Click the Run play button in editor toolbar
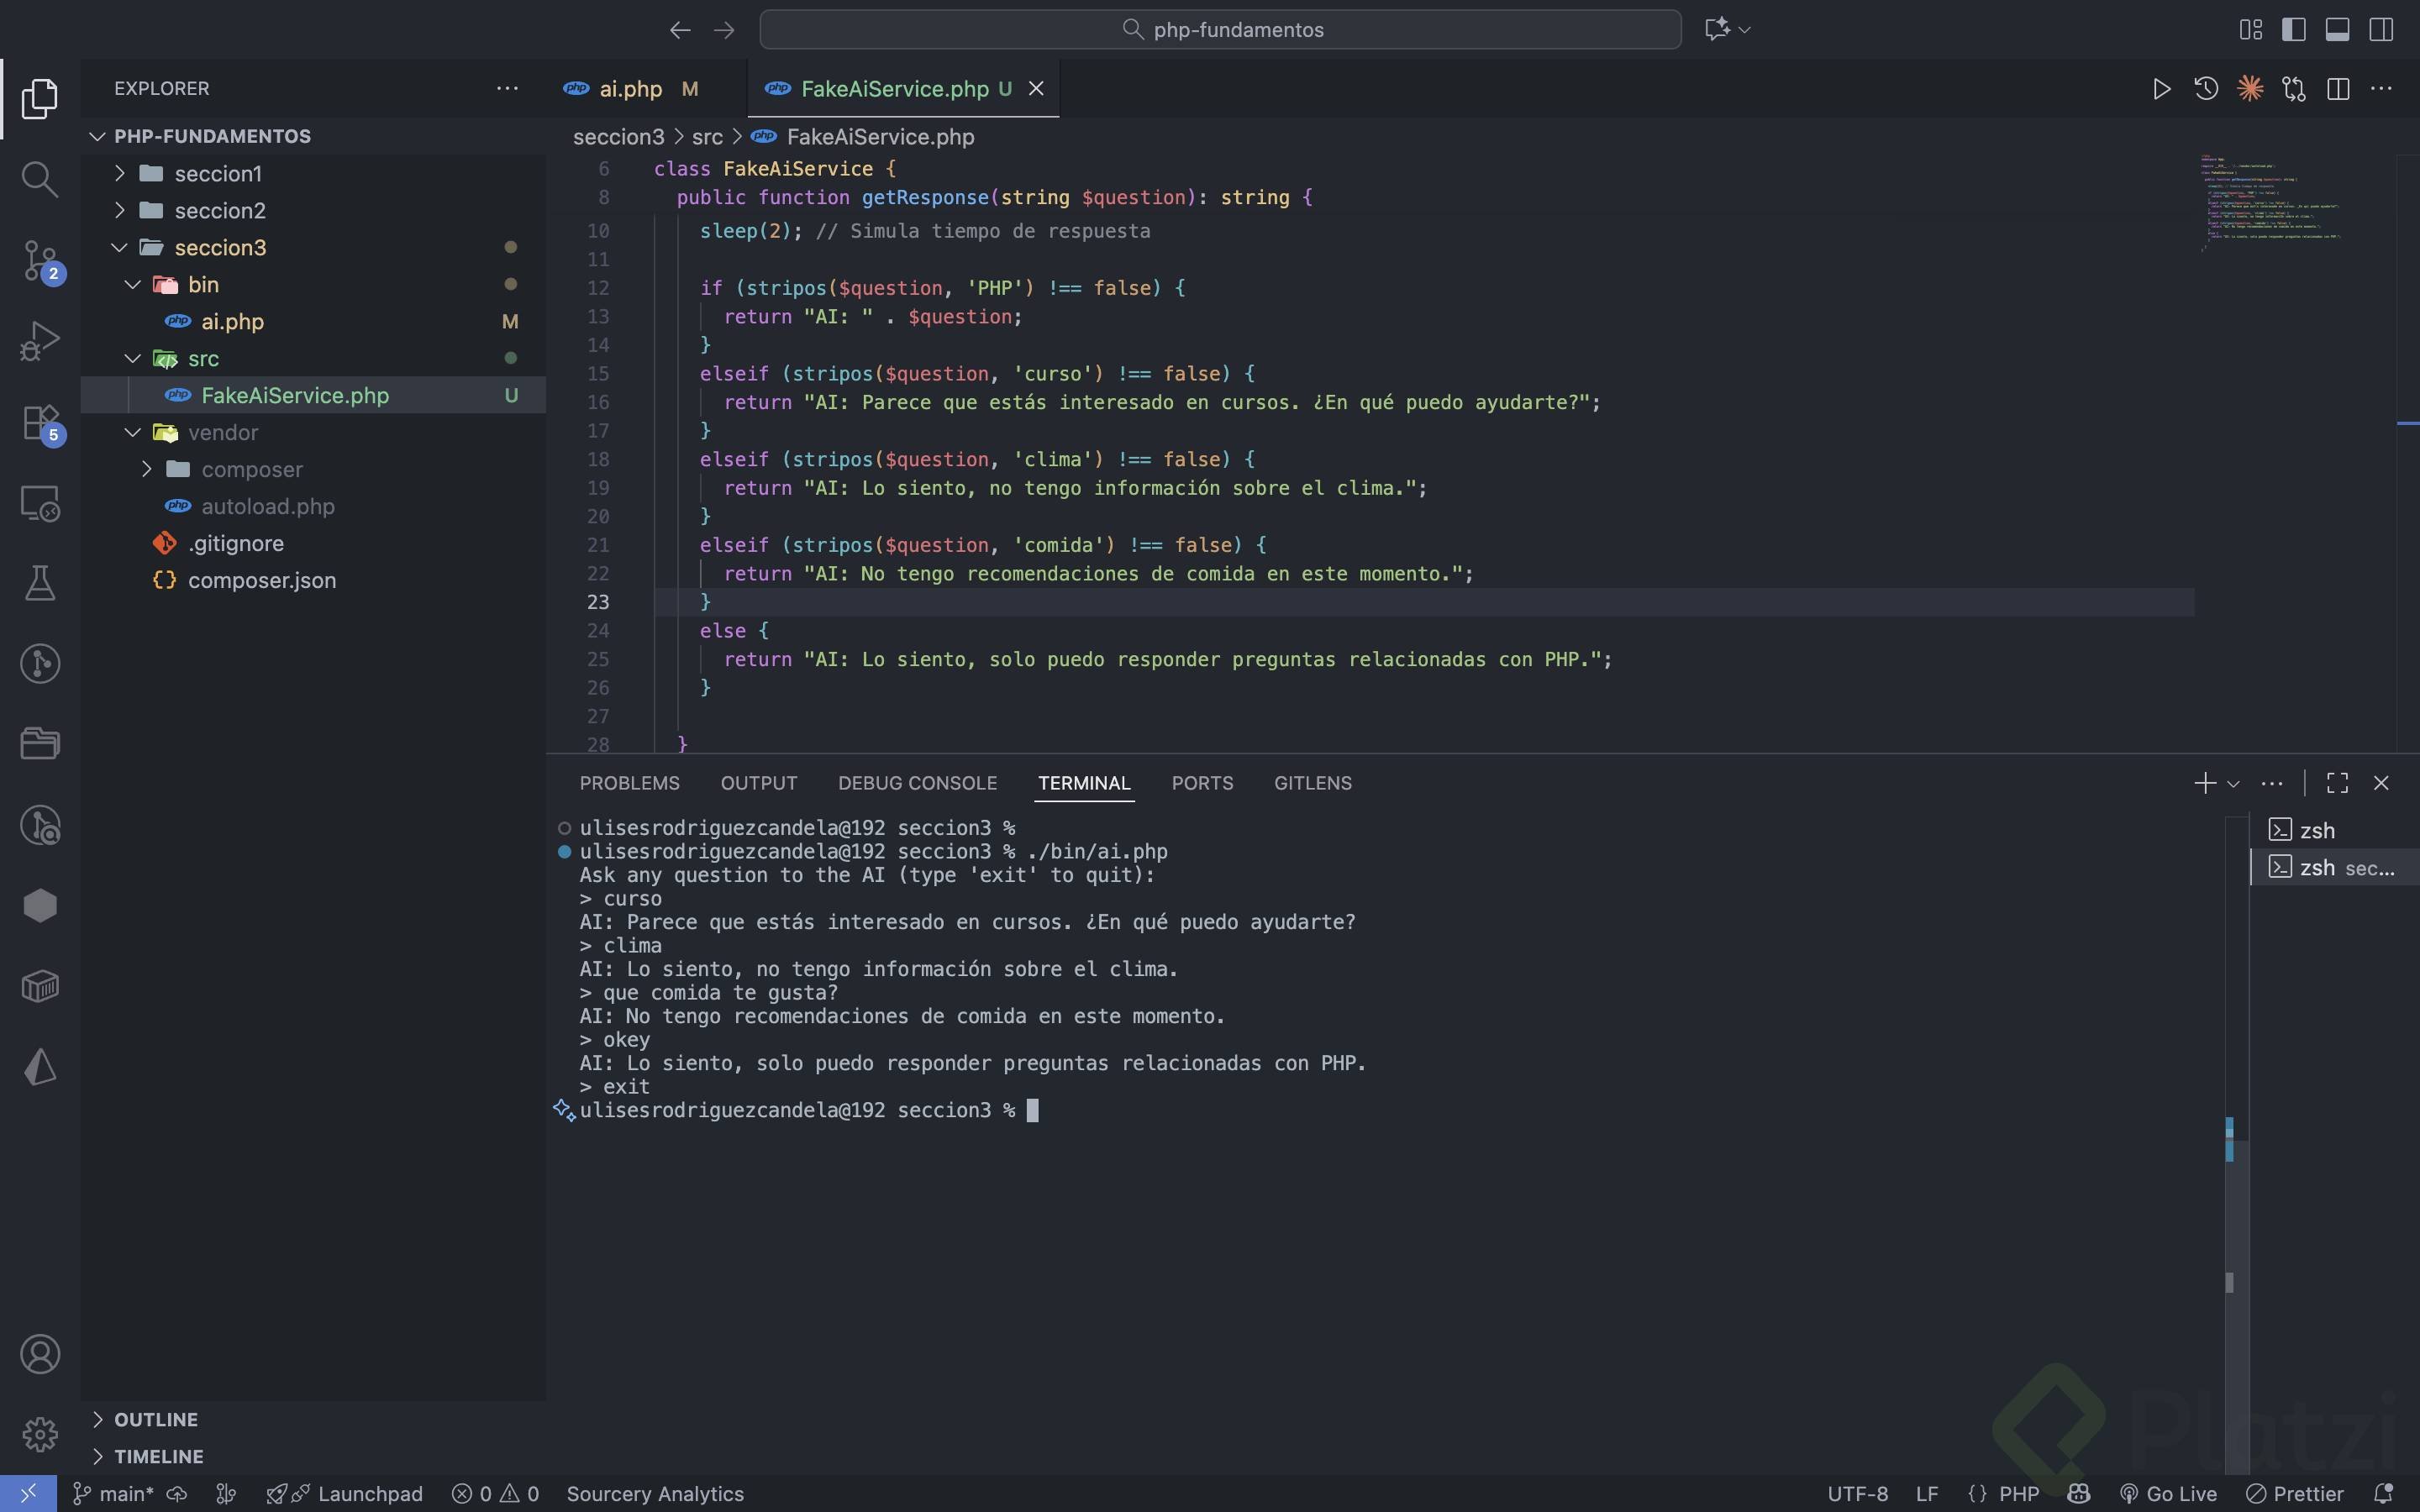The image size is (2420, 1512). tap(2161, 89)
